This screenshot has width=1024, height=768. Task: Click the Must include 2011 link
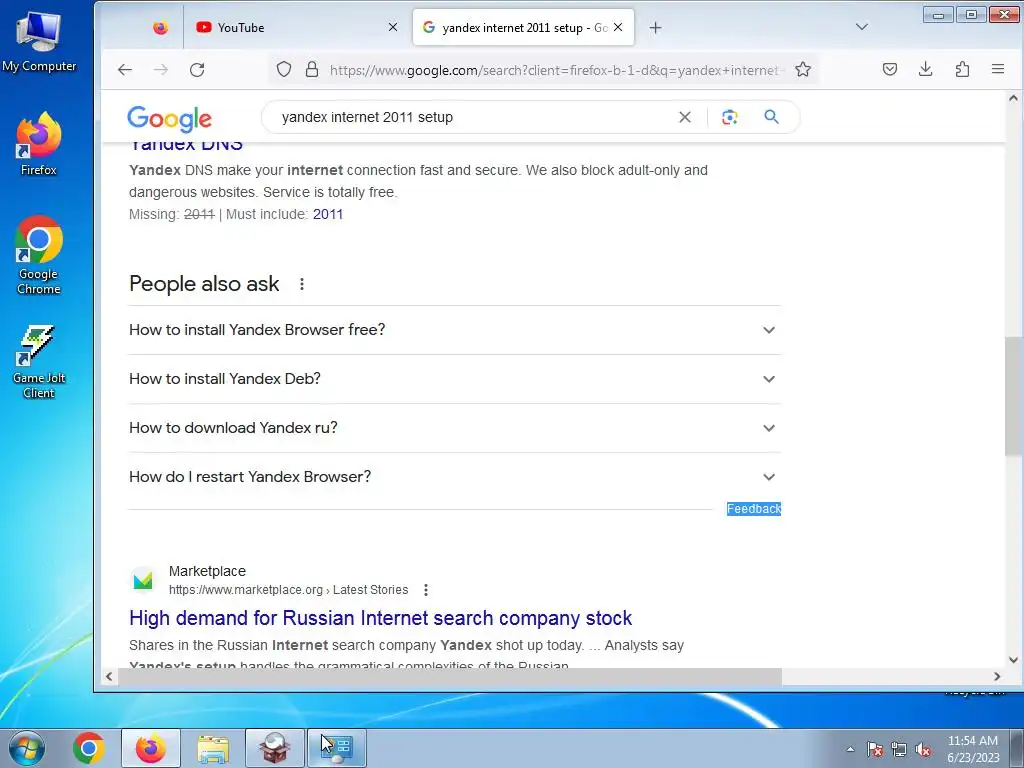click(x=328, y=214)
